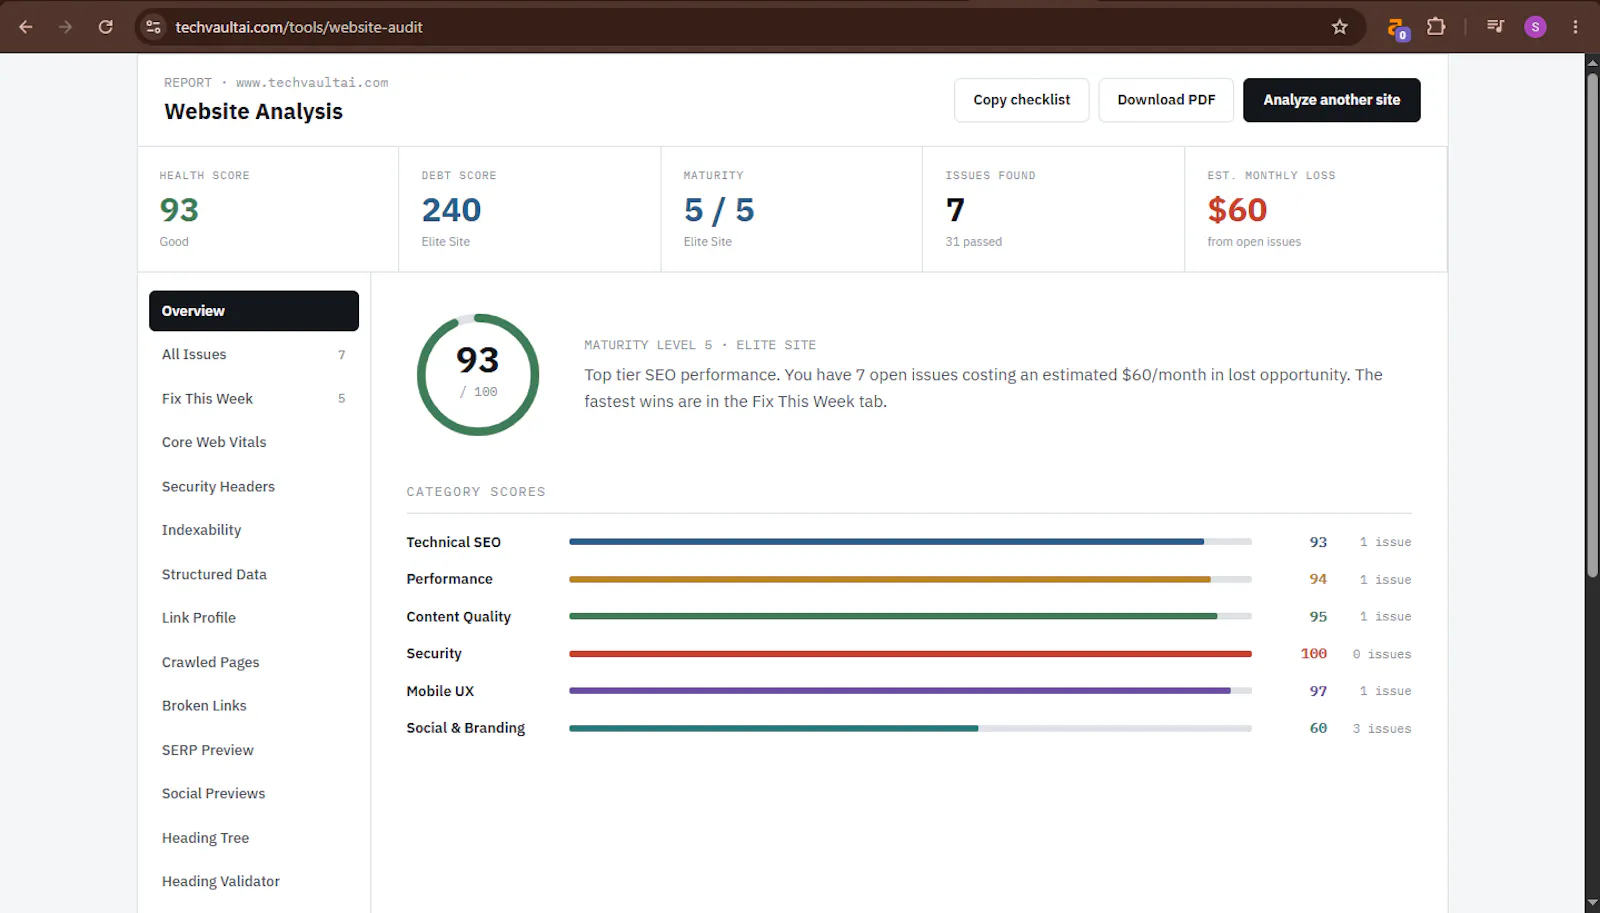
Task: Open Structured Data section
Action: (x=254, y=574)
